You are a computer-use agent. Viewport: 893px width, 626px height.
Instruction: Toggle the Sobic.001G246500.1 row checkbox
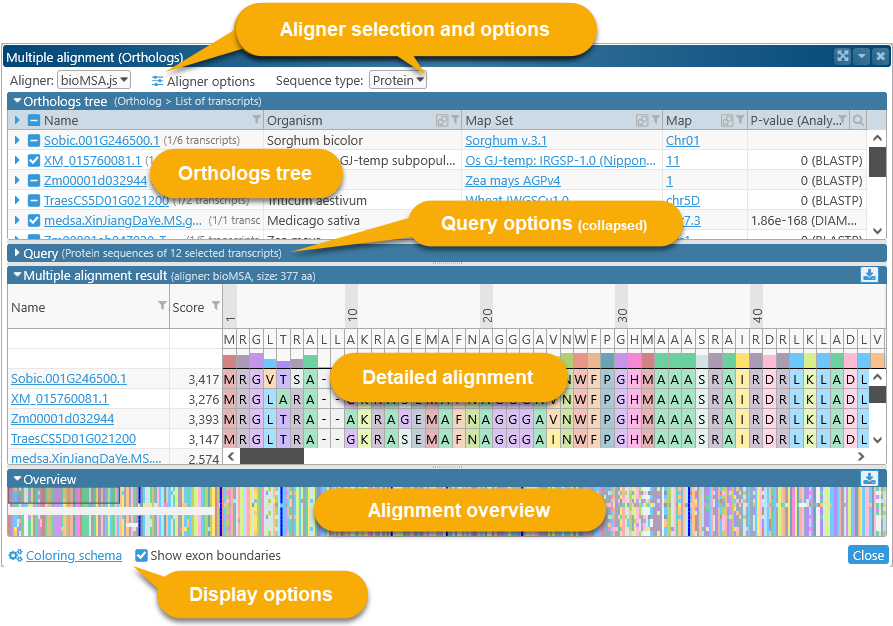(34, 141)
